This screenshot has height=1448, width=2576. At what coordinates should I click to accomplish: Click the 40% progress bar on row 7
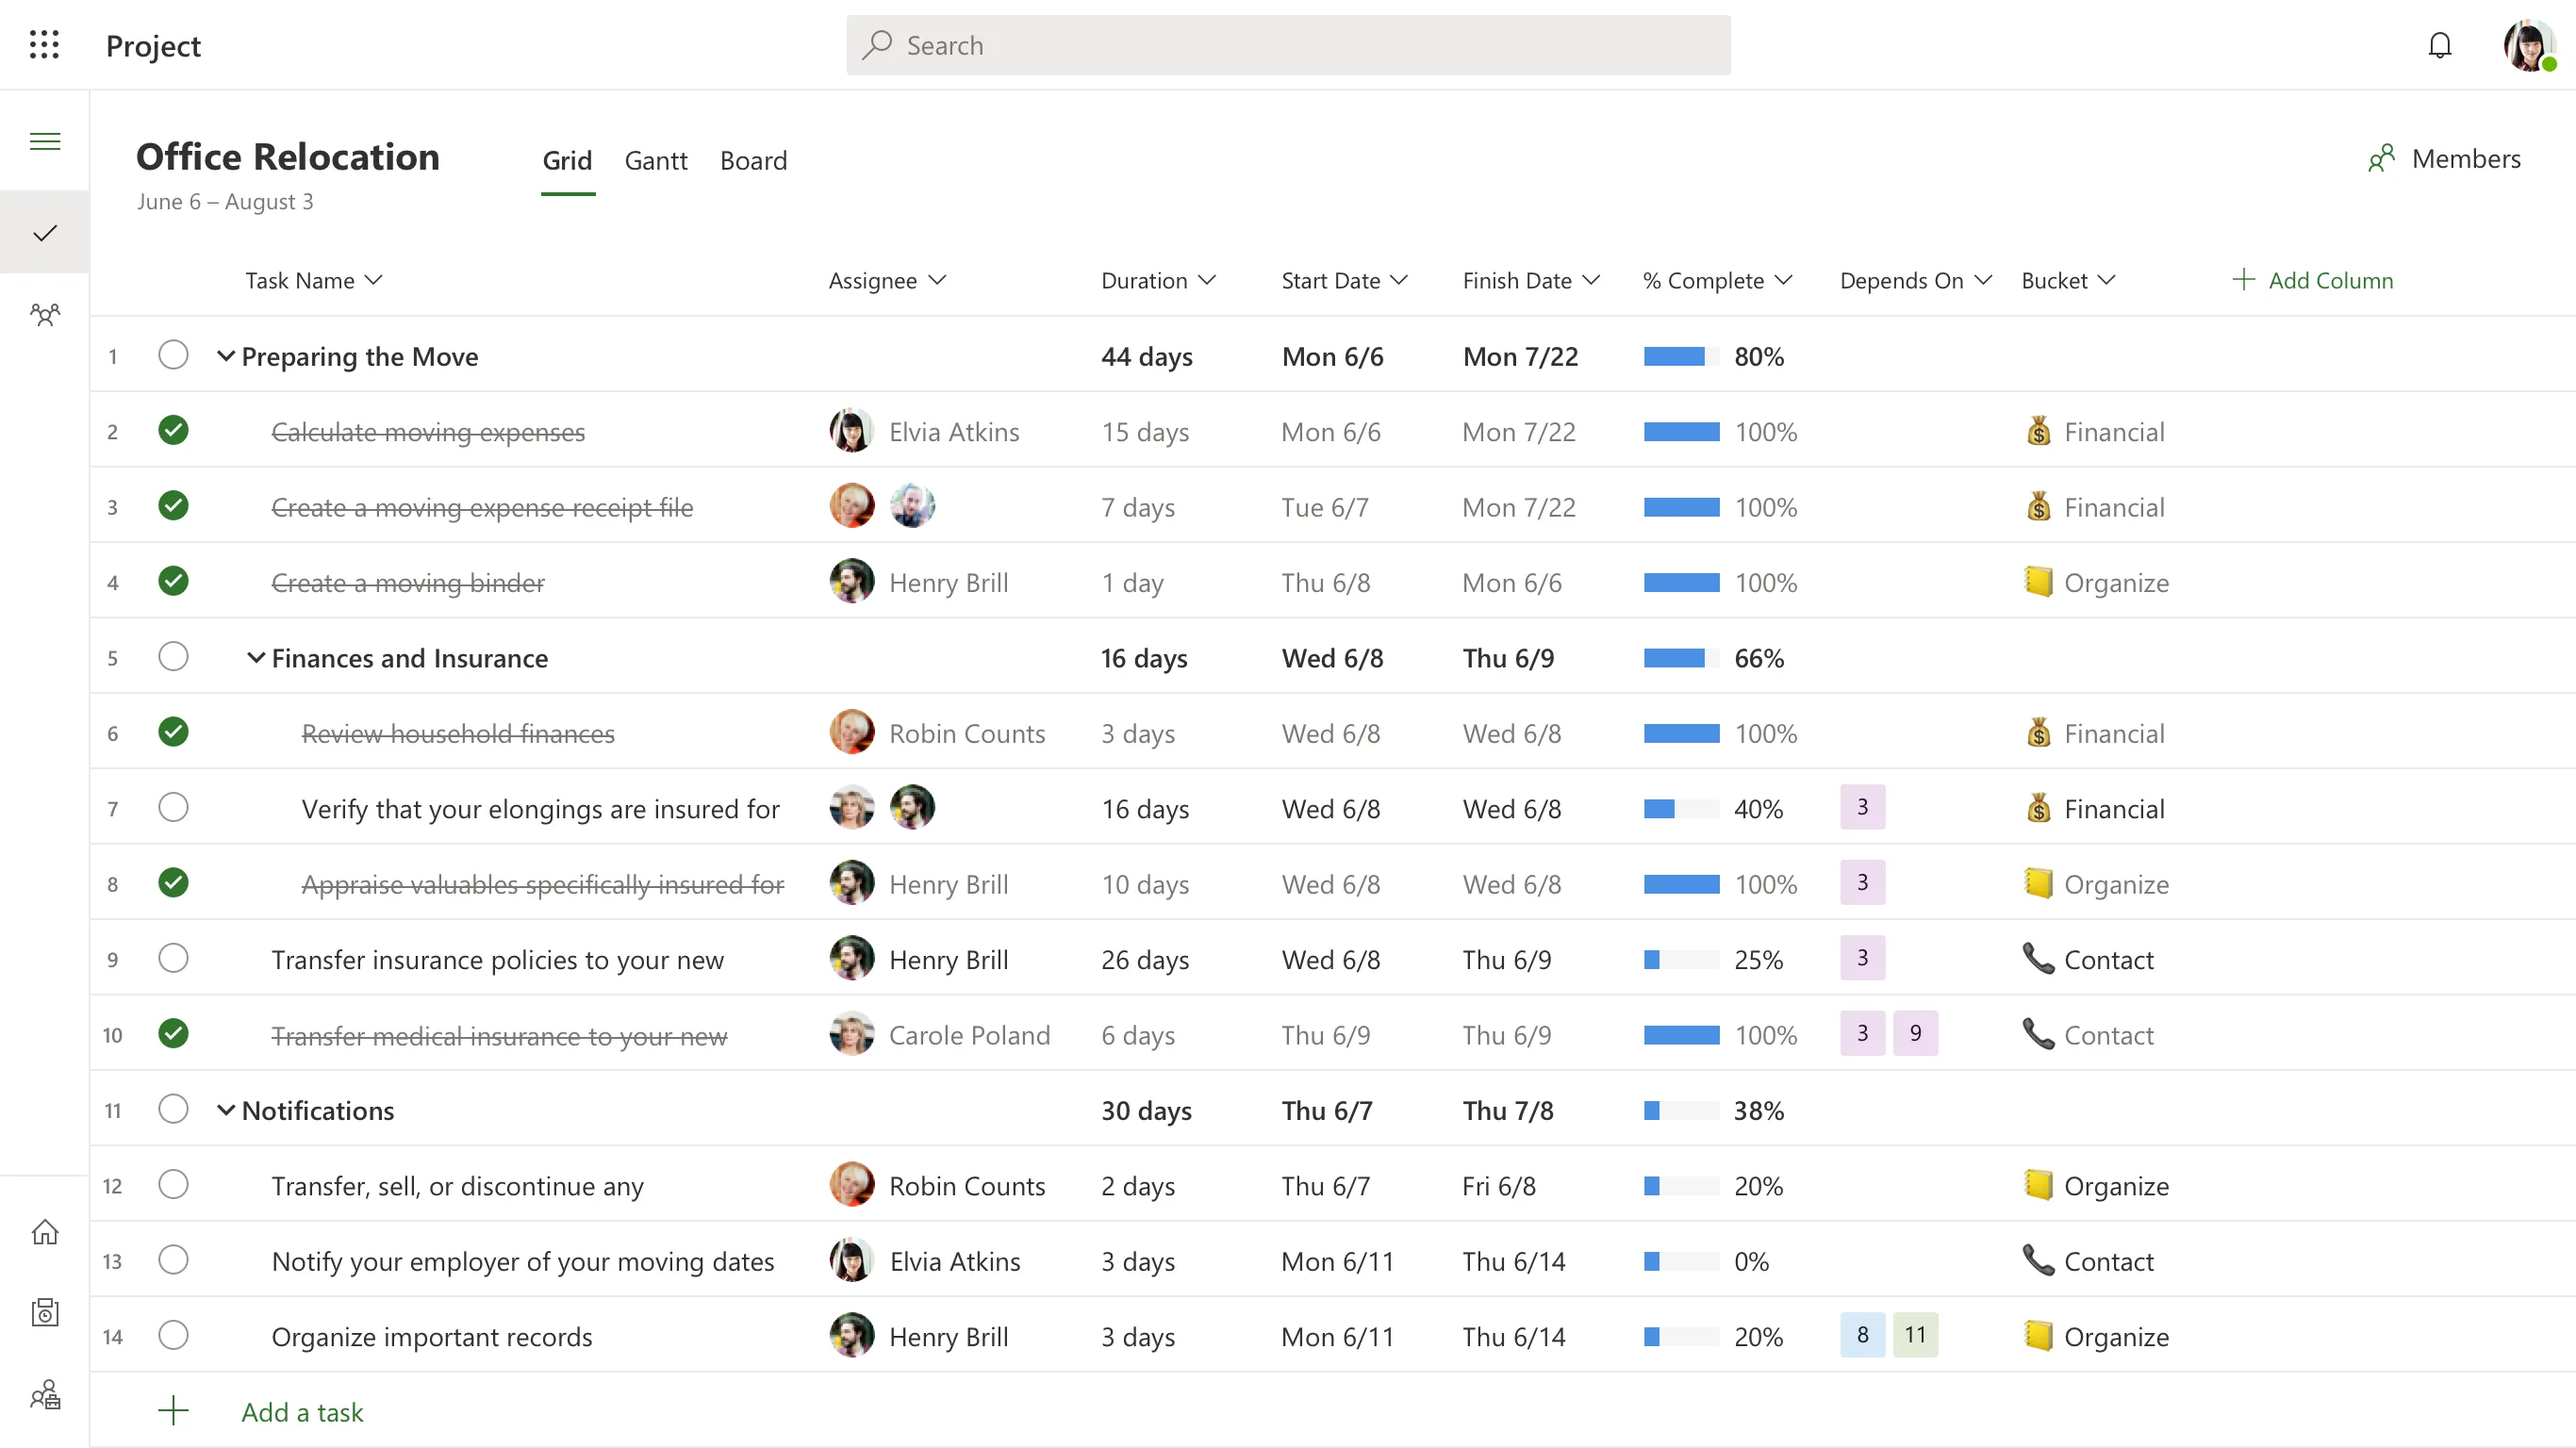[1681, 809]
